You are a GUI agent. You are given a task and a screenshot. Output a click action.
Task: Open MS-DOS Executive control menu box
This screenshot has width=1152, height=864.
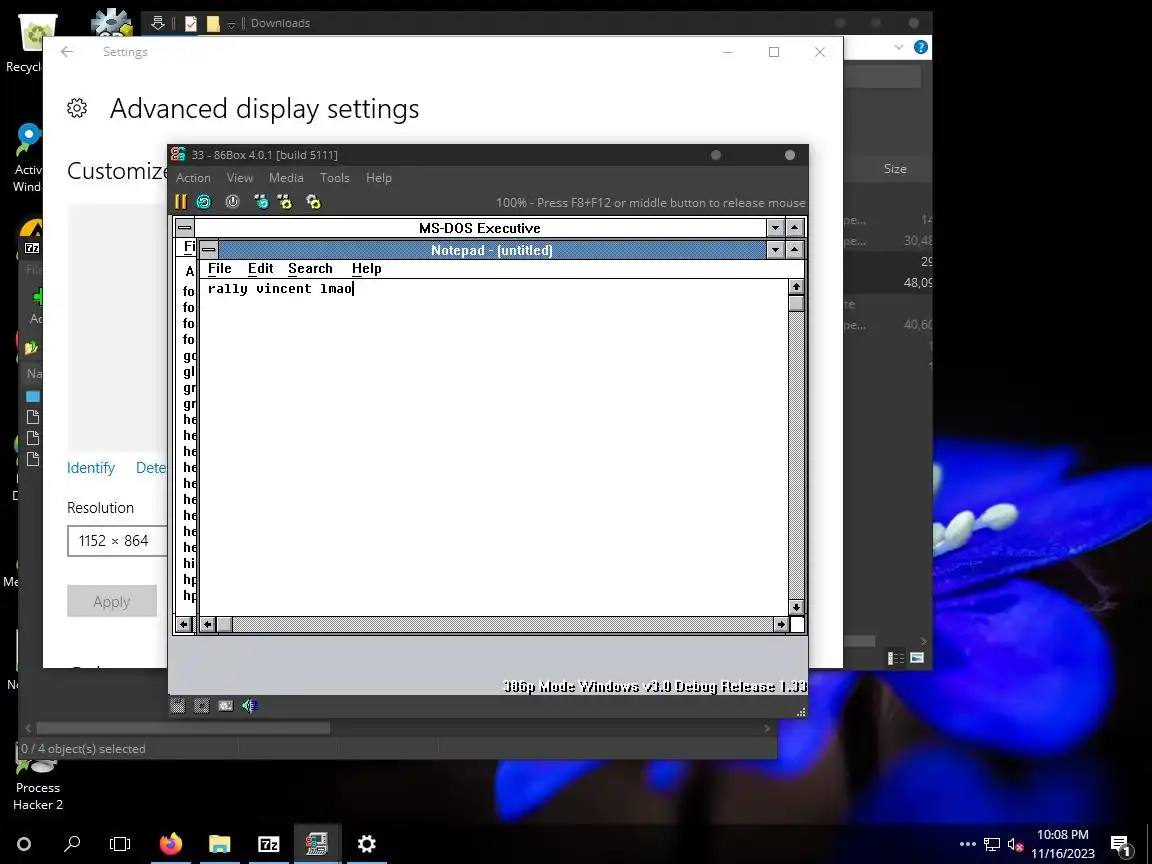185,228
